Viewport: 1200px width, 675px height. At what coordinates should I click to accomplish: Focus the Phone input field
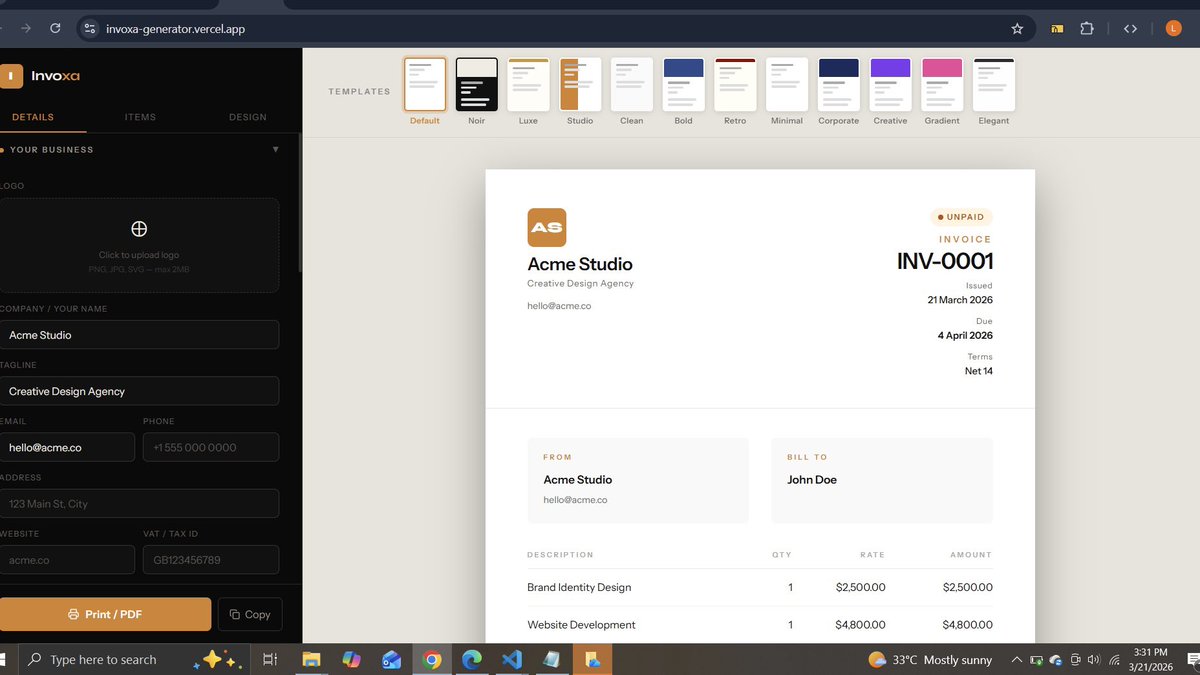click(211, 447)
